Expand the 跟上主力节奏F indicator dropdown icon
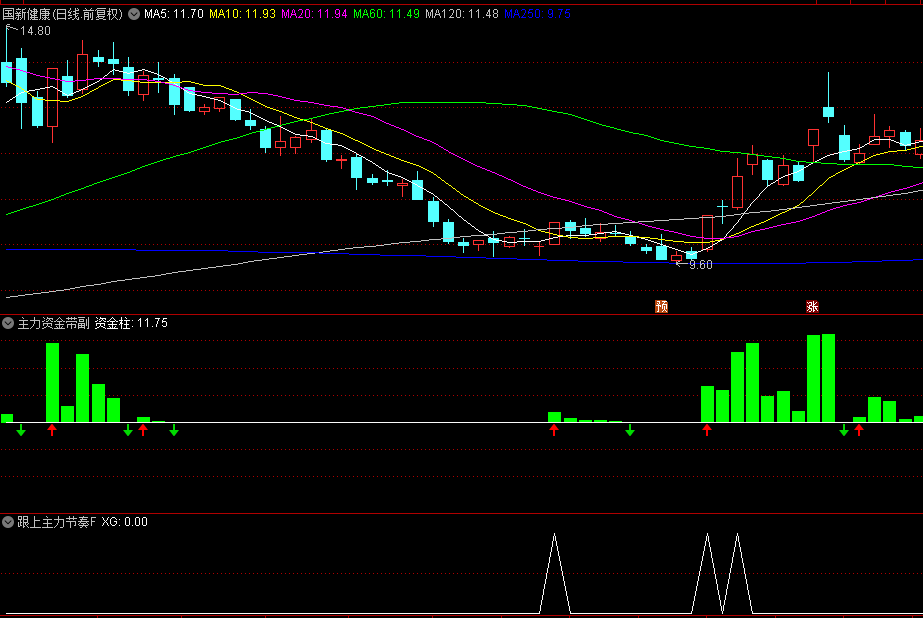 click(8, 521)
